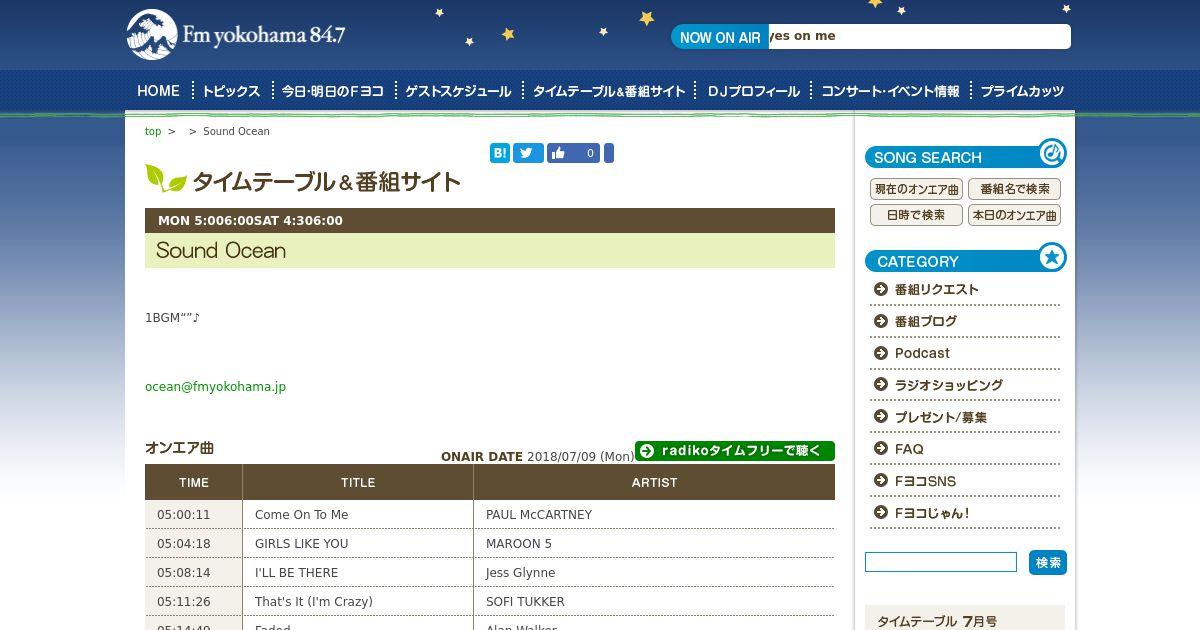Open プレゼント/募集 category link
Image resolution: width=1200 pixels, height=630 pixels.
pyautogui.click(x=941, y=417)
